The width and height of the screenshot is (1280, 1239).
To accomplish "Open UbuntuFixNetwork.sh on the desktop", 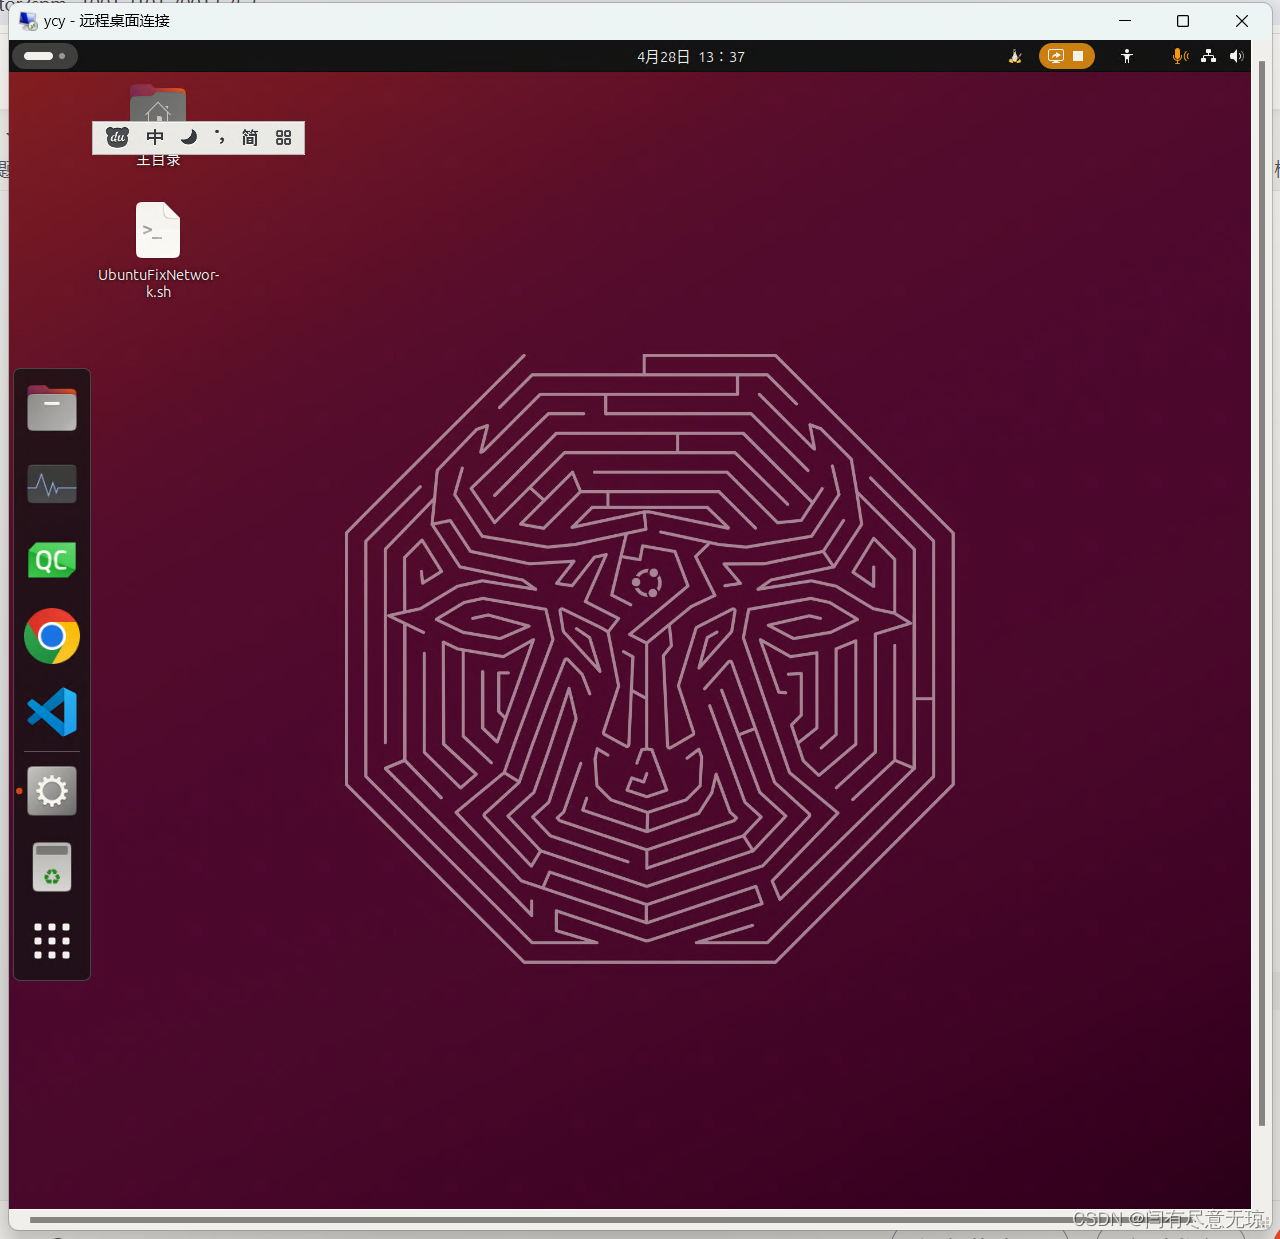I will tap(157, 231).
